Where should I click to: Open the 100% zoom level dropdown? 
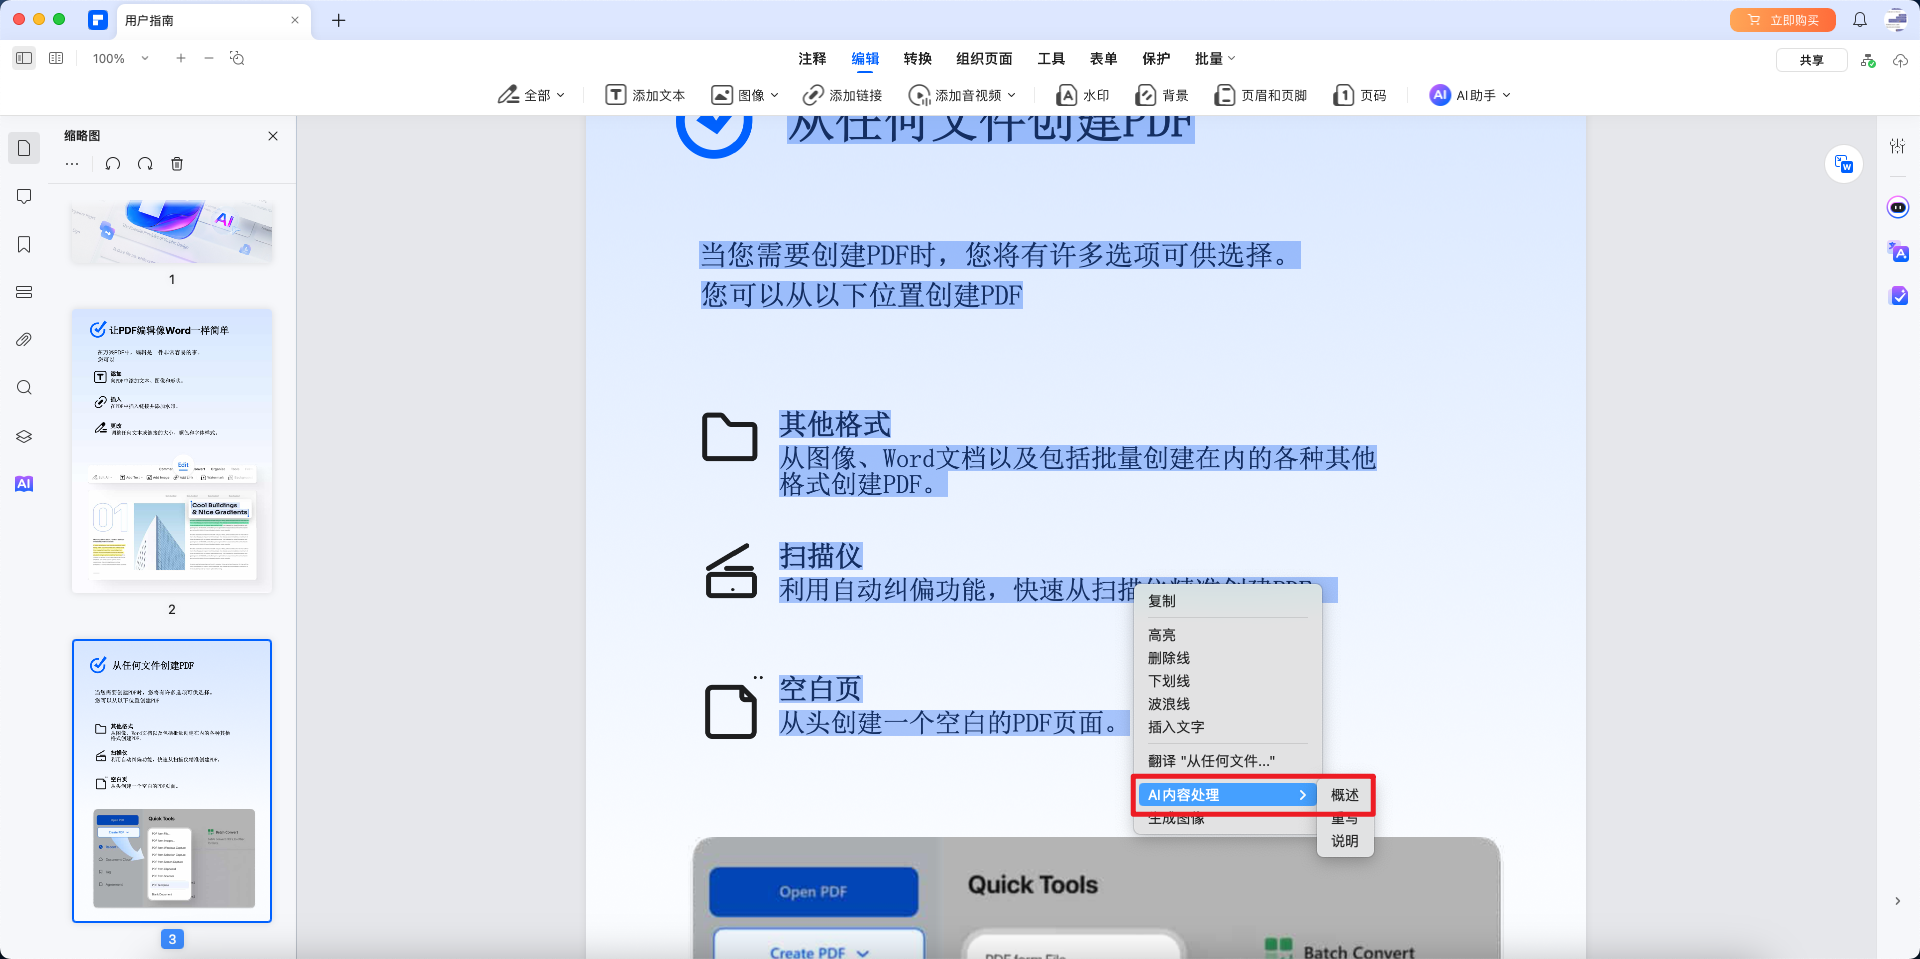pyautogui.click(x=119, y=58)
